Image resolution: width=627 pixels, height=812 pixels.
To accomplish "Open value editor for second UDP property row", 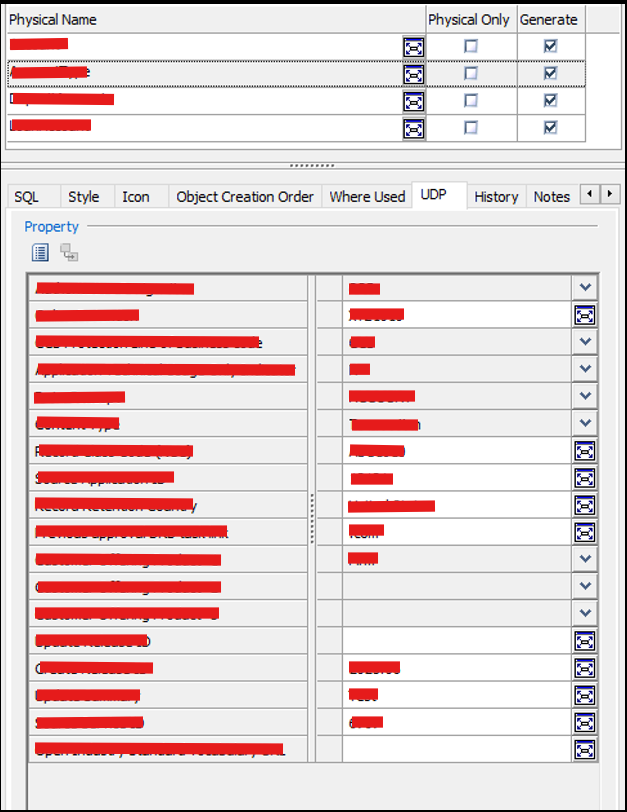I will click(x=585, y=315).
